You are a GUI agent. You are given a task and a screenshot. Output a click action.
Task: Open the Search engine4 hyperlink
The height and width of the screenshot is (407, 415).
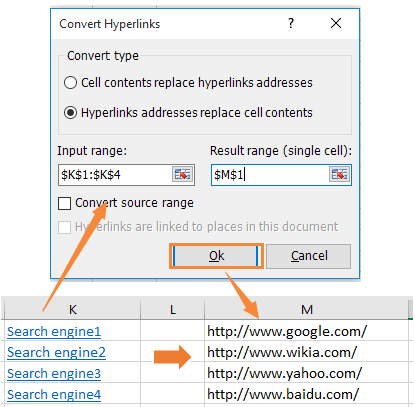coord(54,395)
